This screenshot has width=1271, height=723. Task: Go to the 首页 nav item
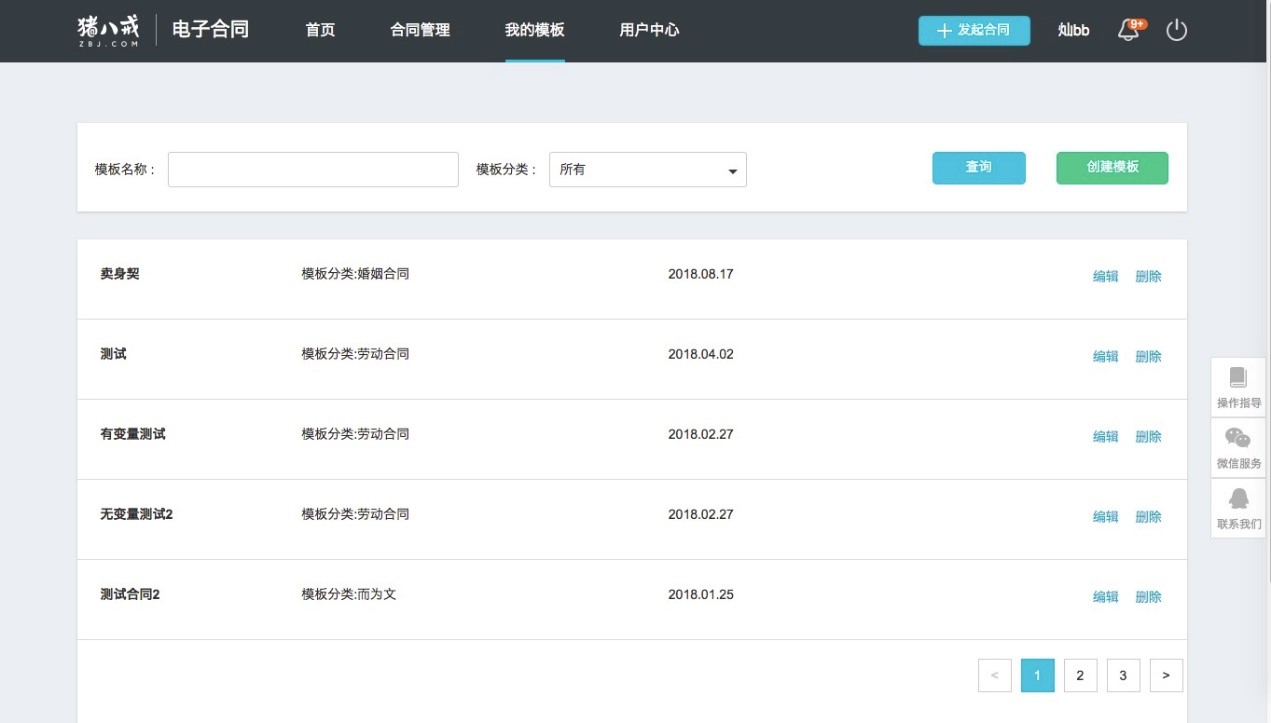click(320, 30)
